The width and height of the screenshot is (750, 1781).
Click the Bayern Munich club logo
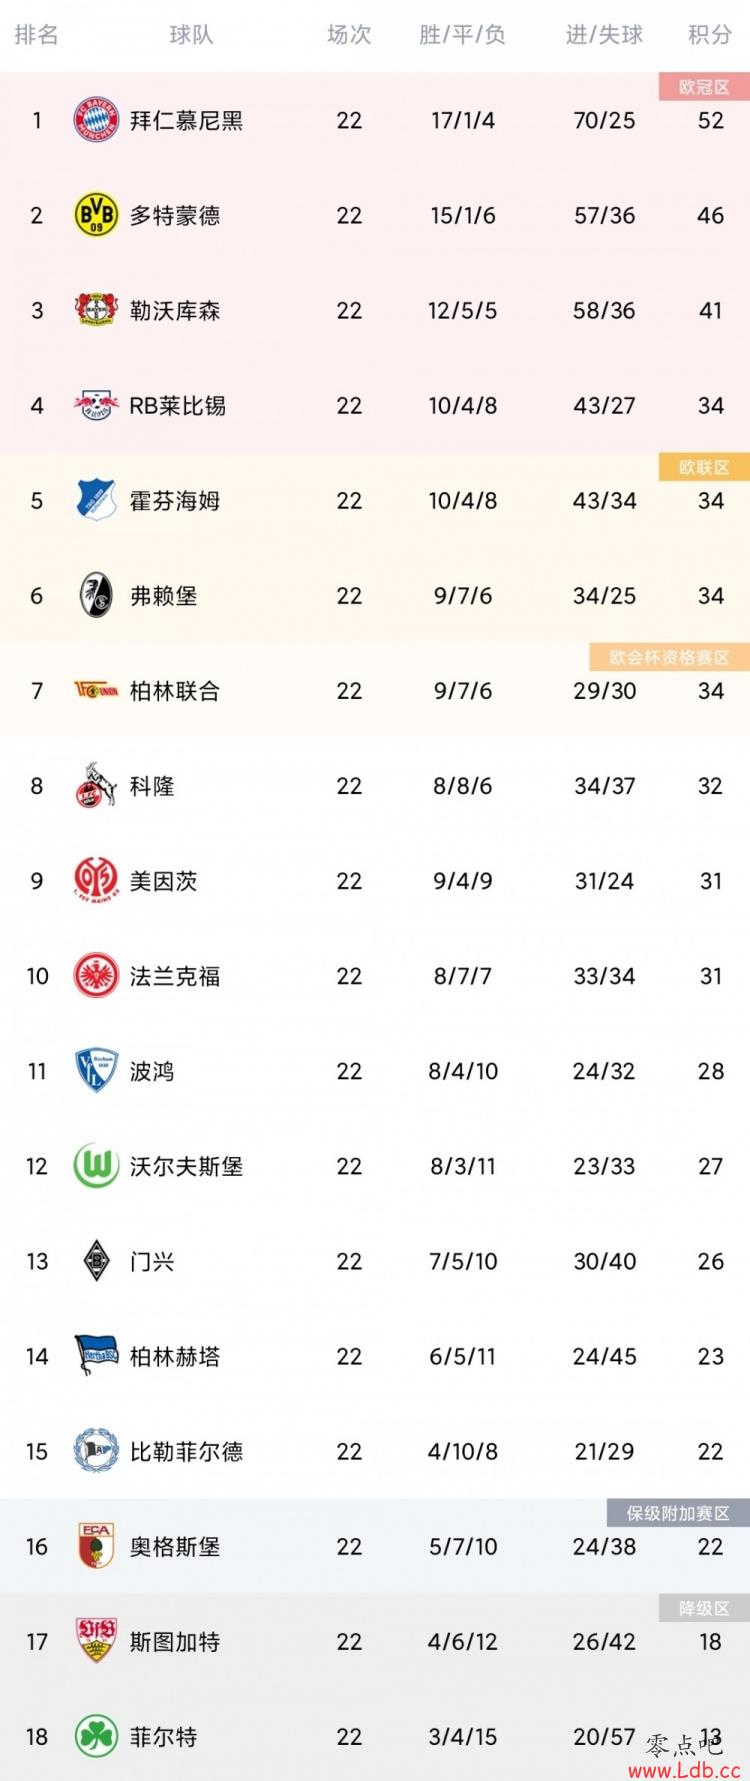[97, 121]
